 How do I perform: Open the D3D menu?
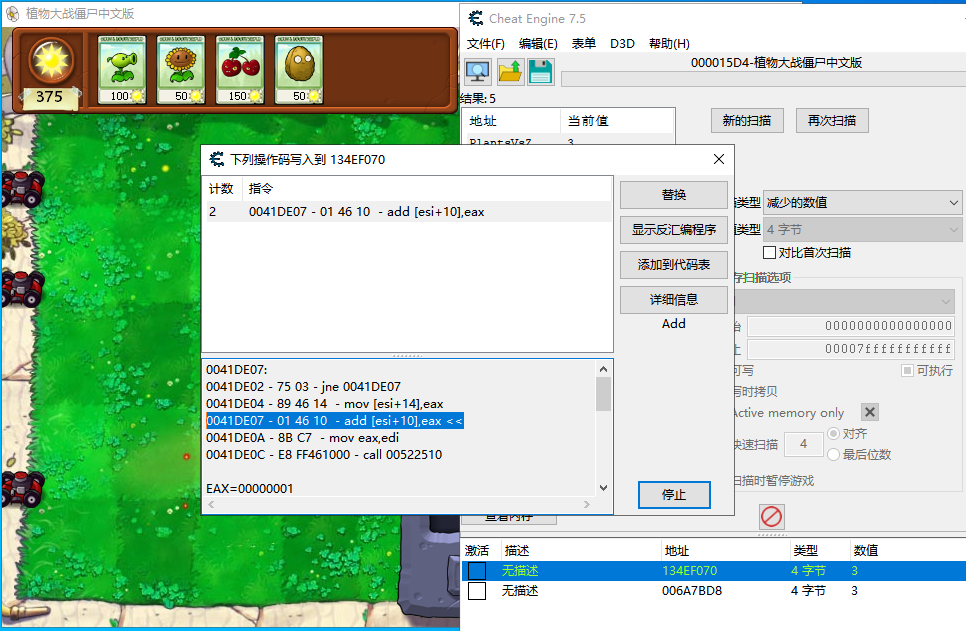(622, 44)
